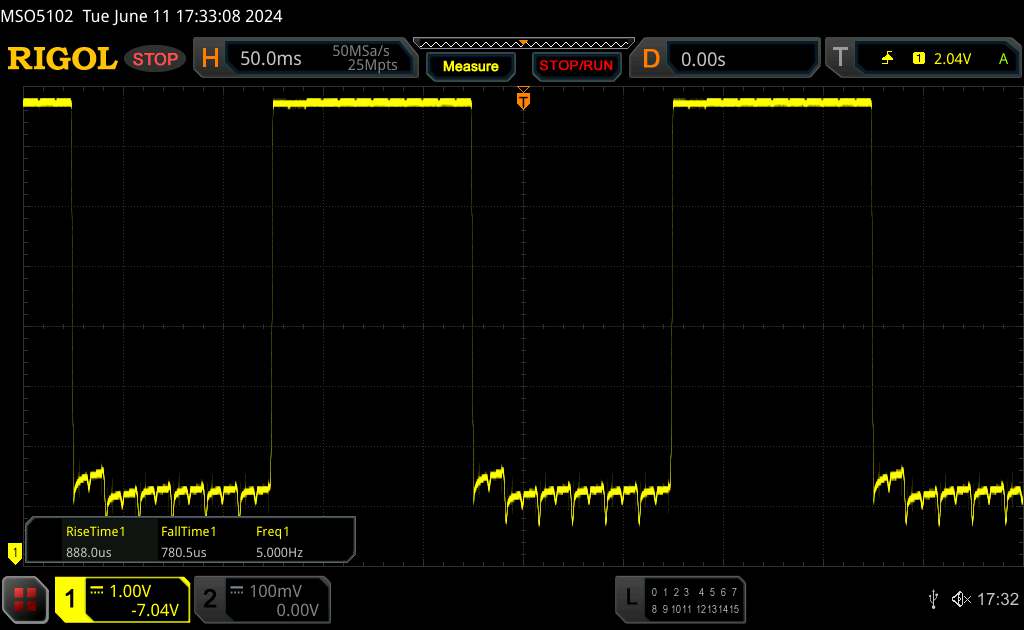The image size is (1024, 630).
Task: Select channel 2 100mV vertical scale
Action: pyautogui.click(x=276, y=591)
